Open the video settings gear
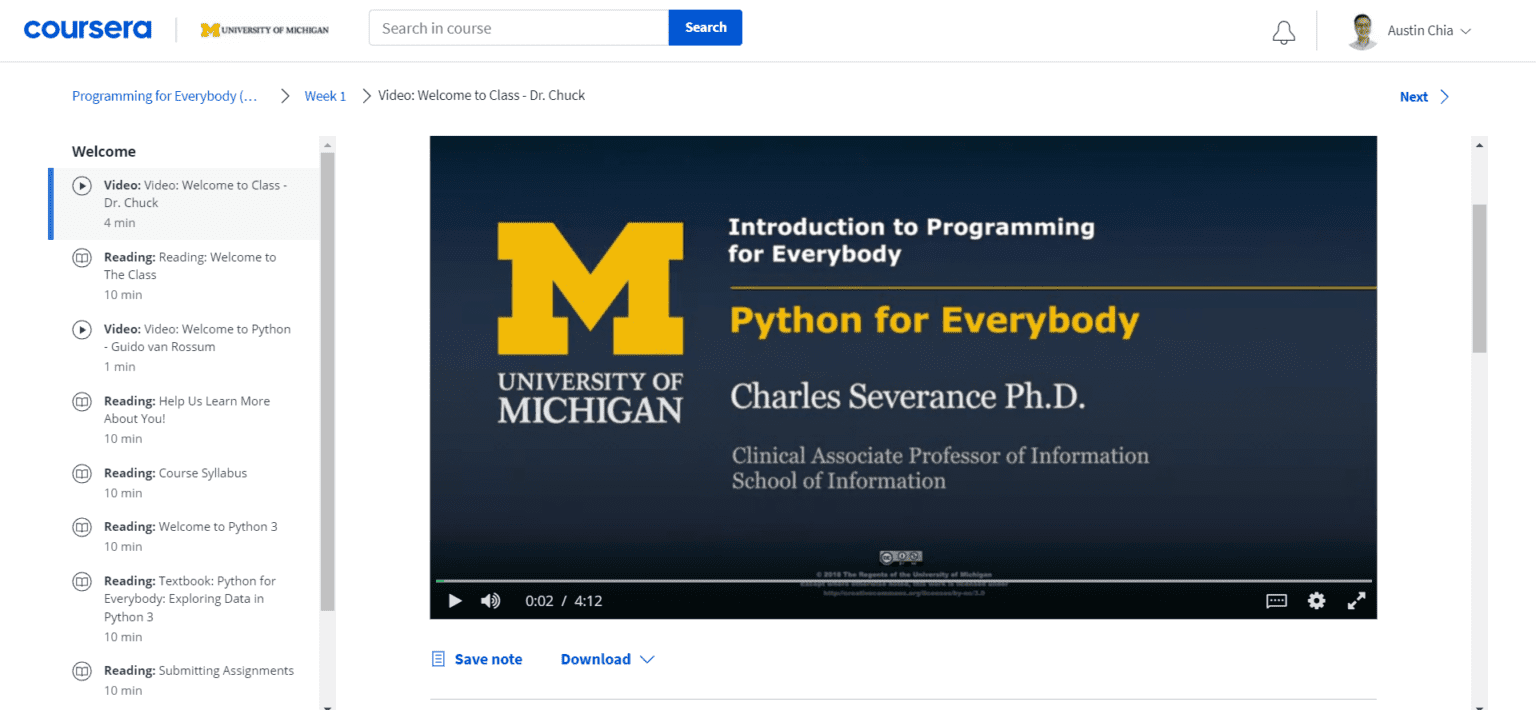The height and width of the screenshot is (710, 1536). [1316, 600]
